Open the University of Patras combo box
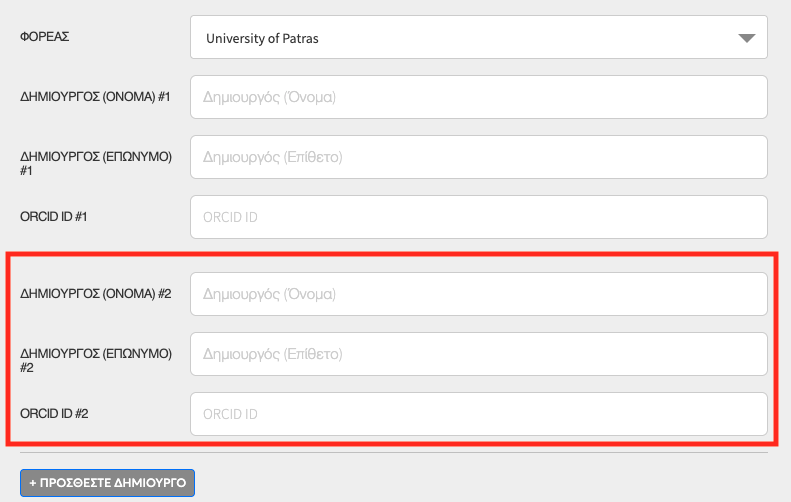Image resolution: width=791 pixels, height=502 pixels. [x=478, y=39]
